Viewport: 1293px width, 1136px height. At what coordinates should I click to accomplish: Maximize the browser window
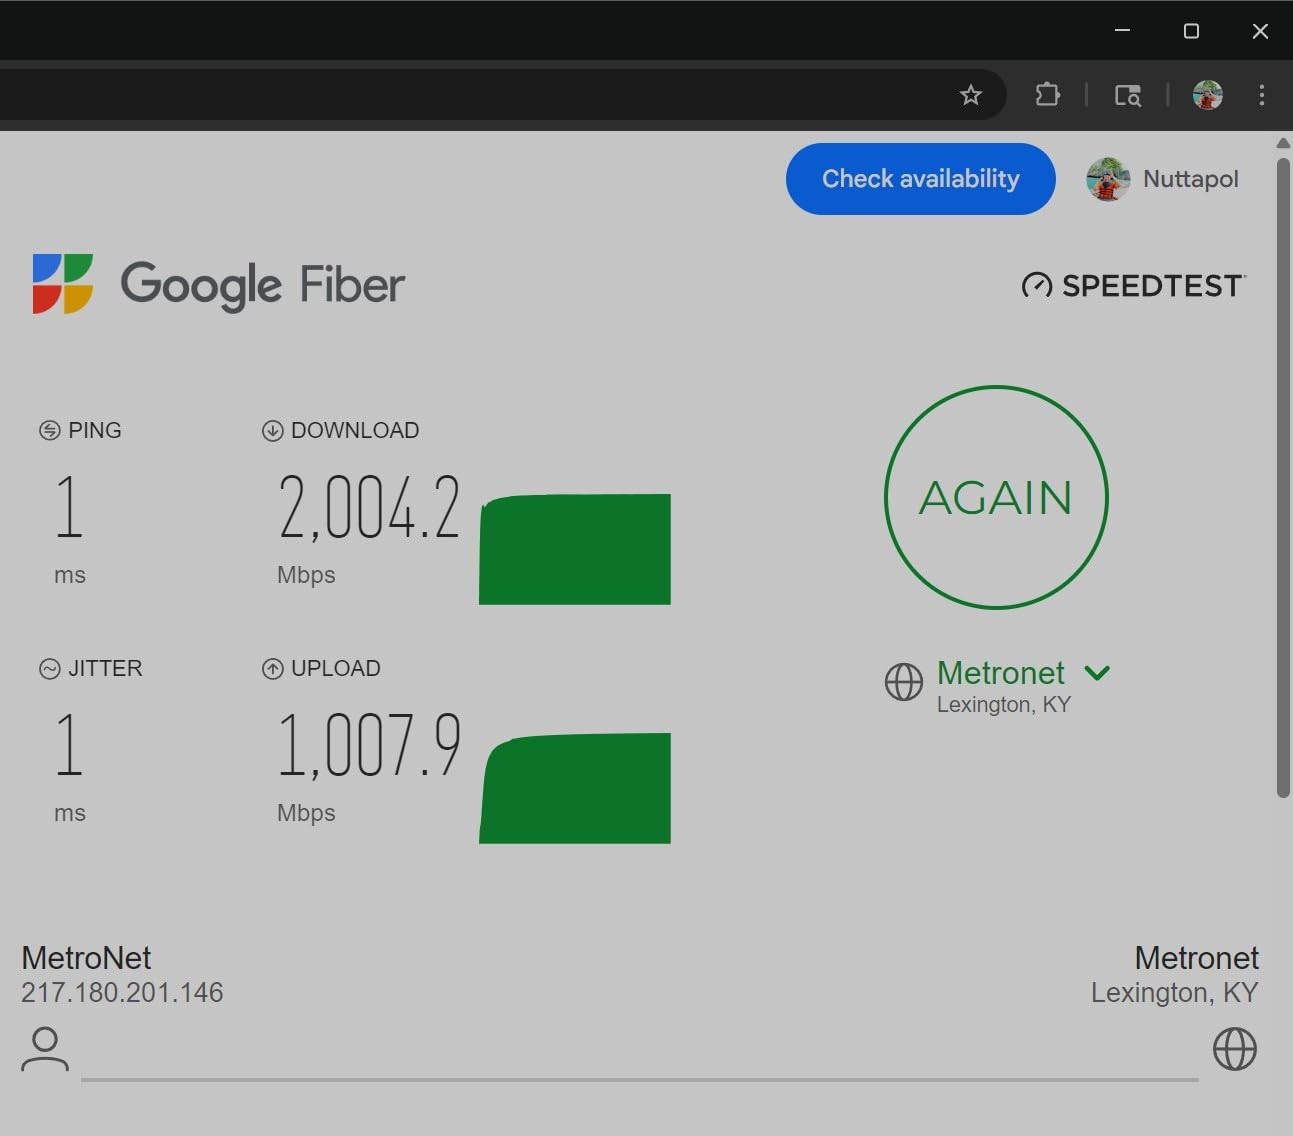[x=1191, y=31]
